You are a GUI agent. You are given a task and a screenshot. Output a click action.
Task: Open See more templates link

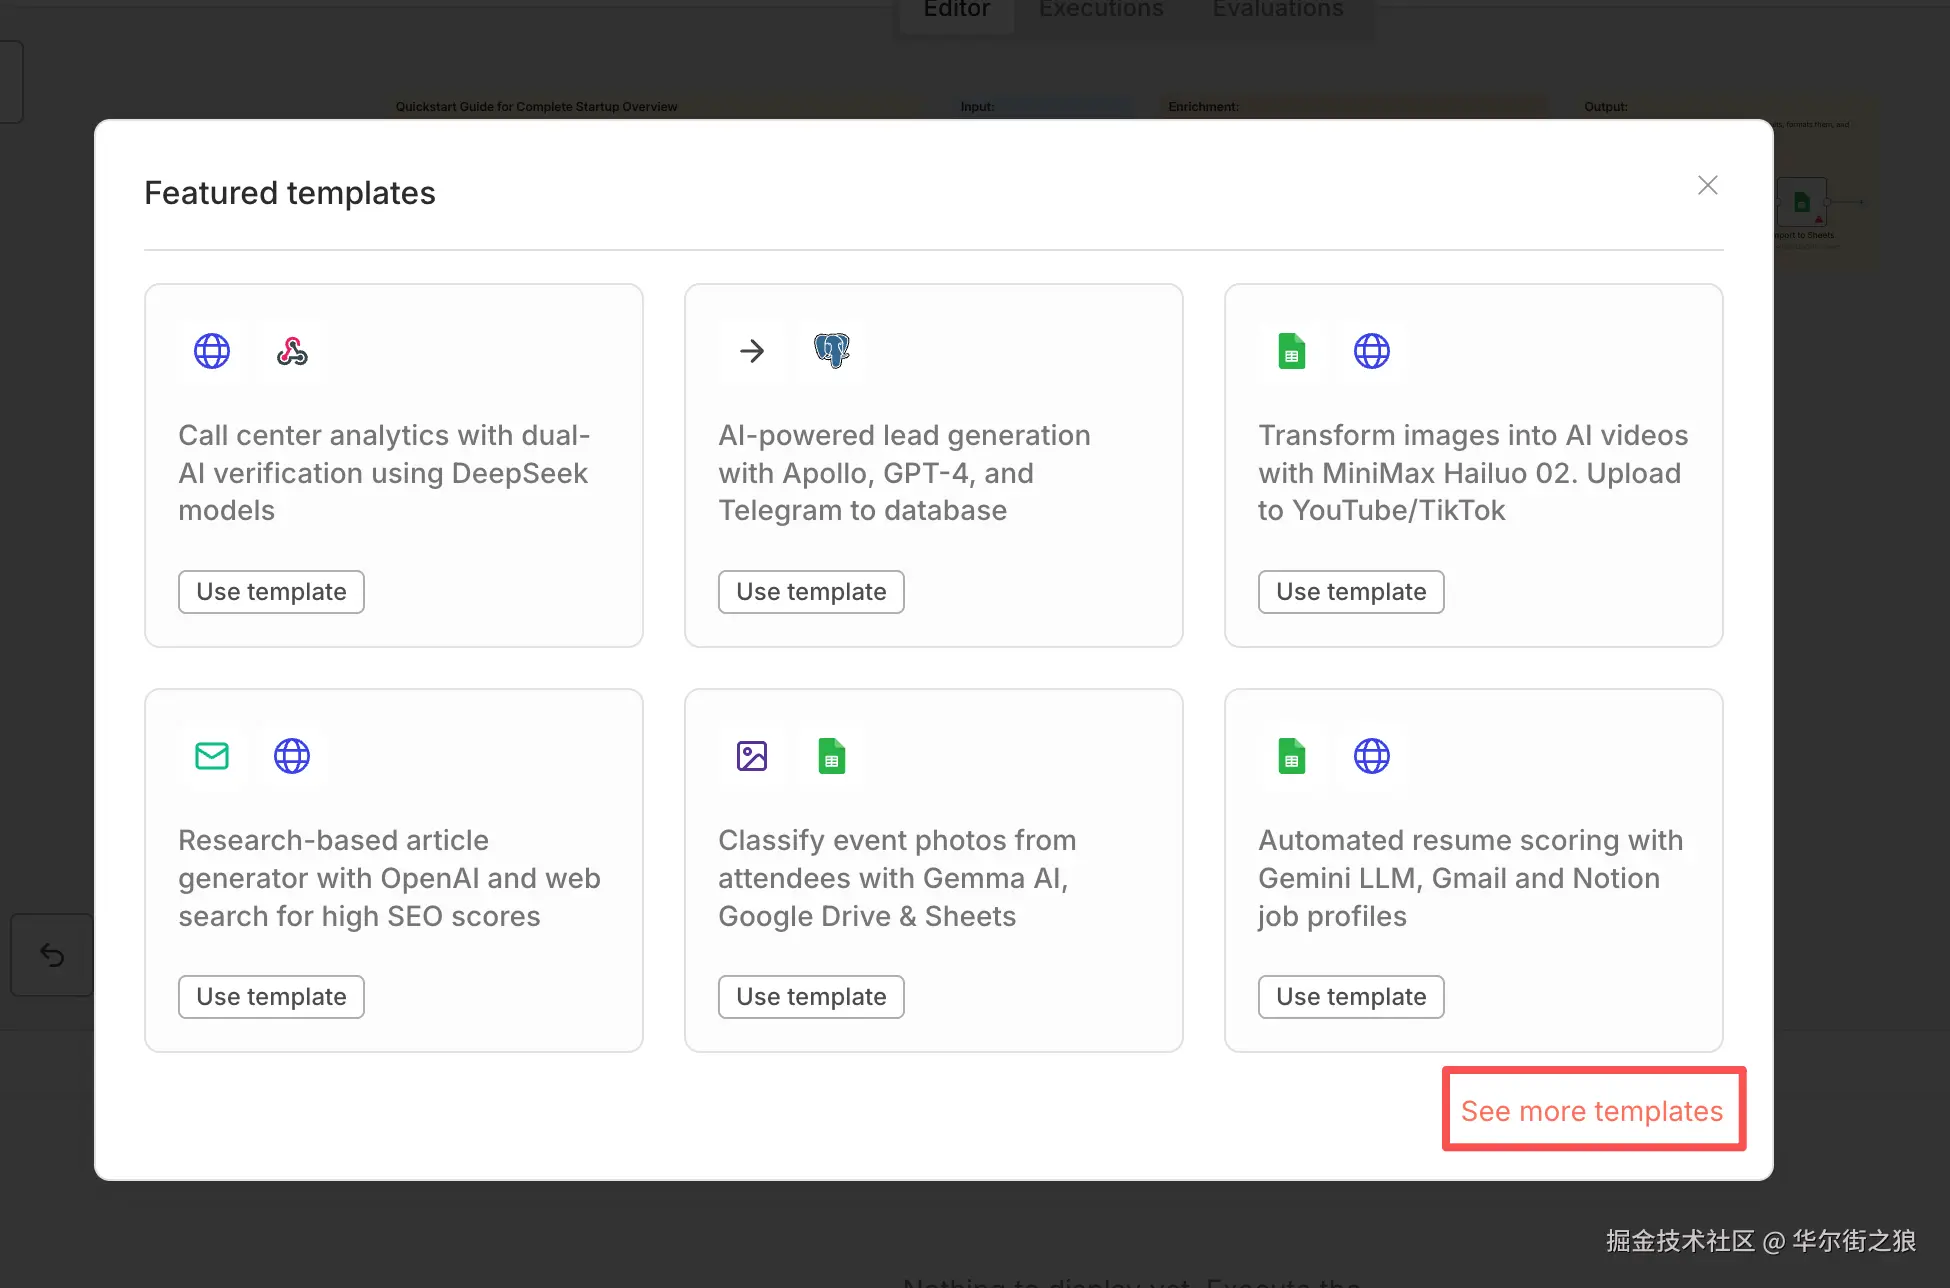pos(1592,1111)
